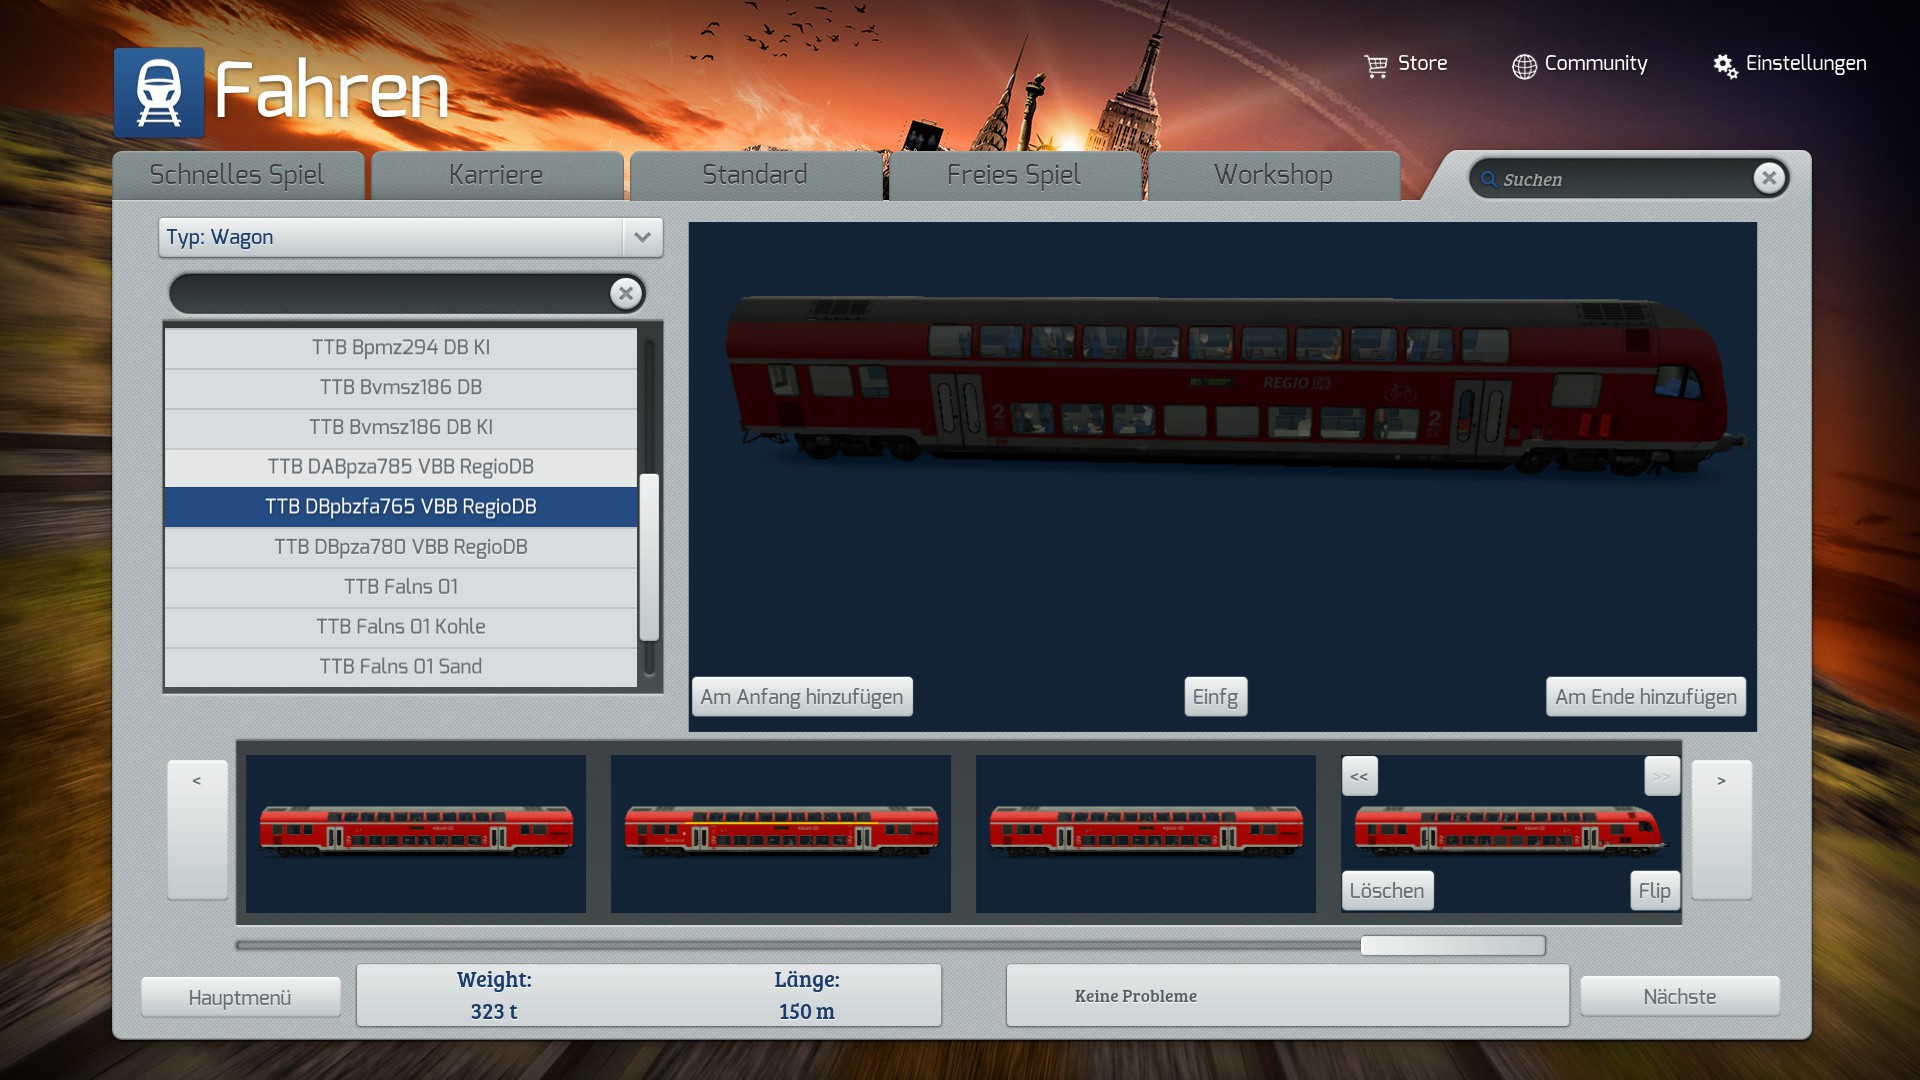Clear the Suchen search box
The image size is (1920, 1080).
point(1768,178)
